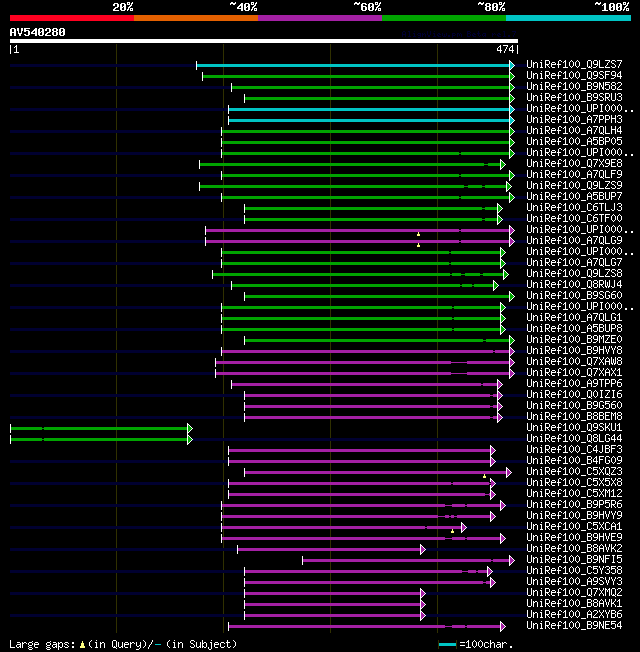Image resolution: width=640 pixels, height=652 pixels.
Task: Select the UniRef100_Q7XMQ2 label
Action: pyautogui.click(x=574, y=593)
